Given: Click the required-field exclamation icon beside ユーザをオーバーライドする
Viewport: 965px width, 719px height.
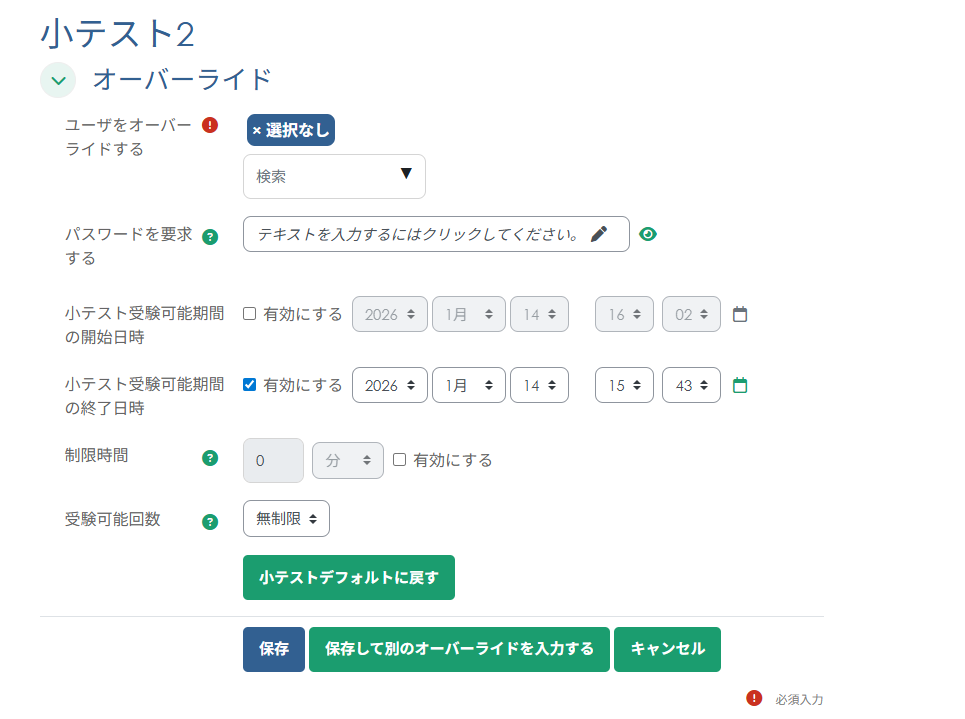Looking at the screenshot, I should tap(209, 123).
